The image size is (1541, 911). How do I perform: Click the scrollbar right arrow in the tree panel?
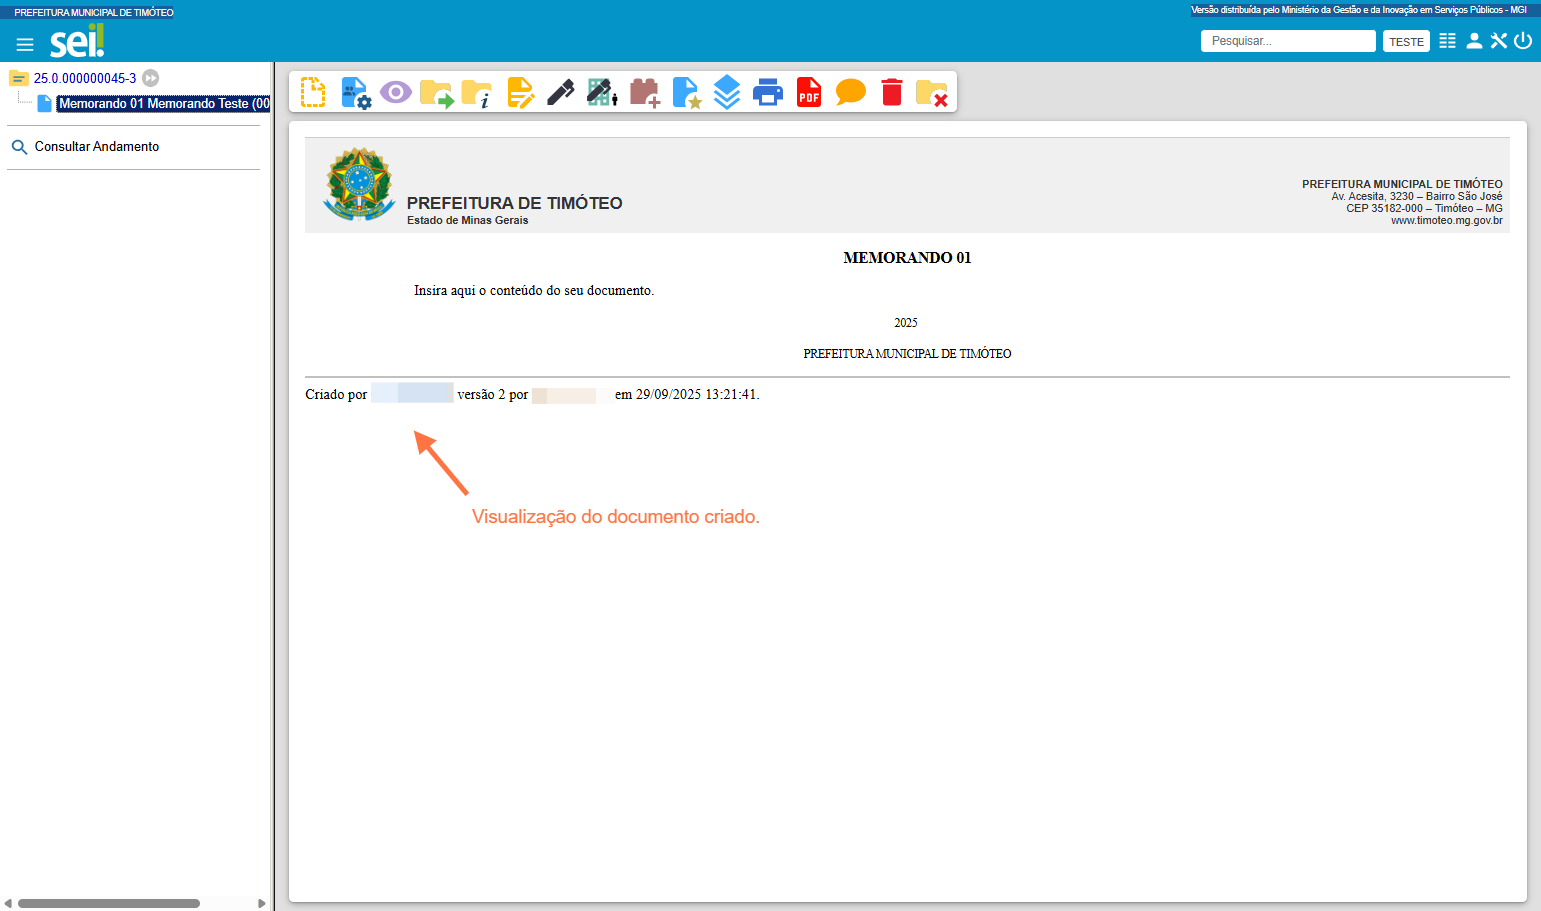point(262,903)
